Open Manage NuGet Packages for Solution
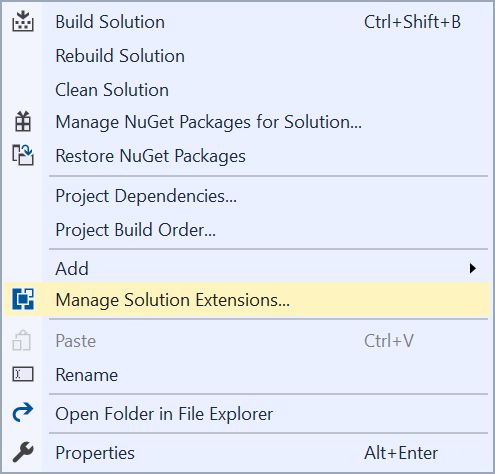Image resolution: width=495 pixels, height=474 pixels. pos(247,122)
